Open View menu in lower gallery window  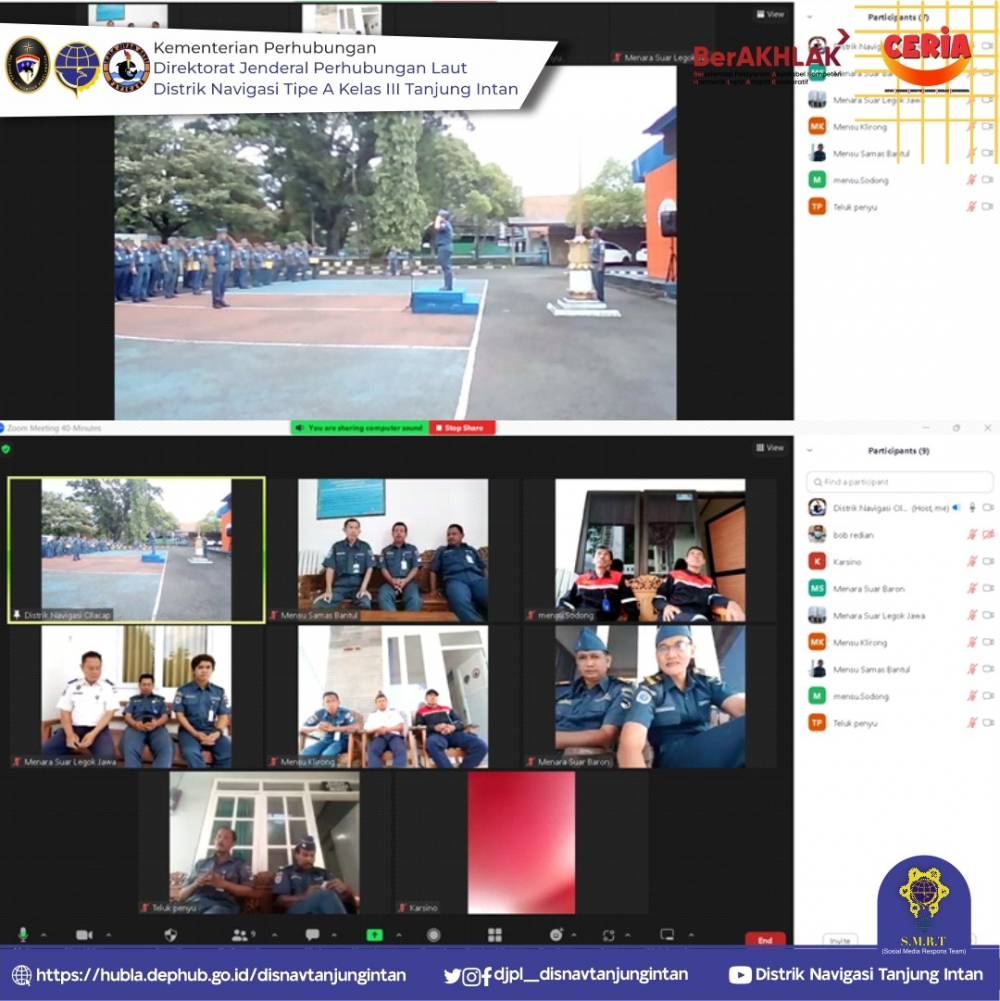(769, 448)
